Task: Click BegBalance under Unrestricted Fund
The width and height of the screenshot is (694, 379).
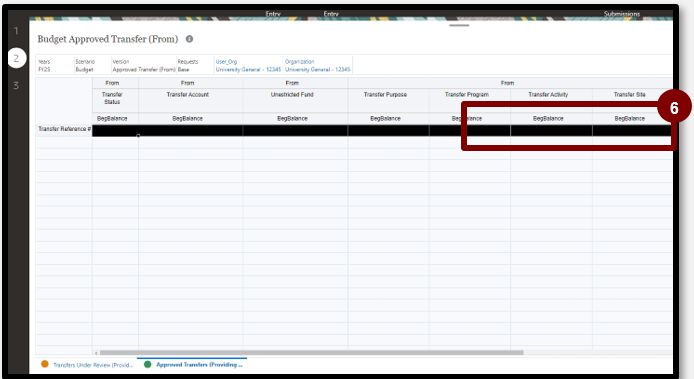Action: point(292,119)
